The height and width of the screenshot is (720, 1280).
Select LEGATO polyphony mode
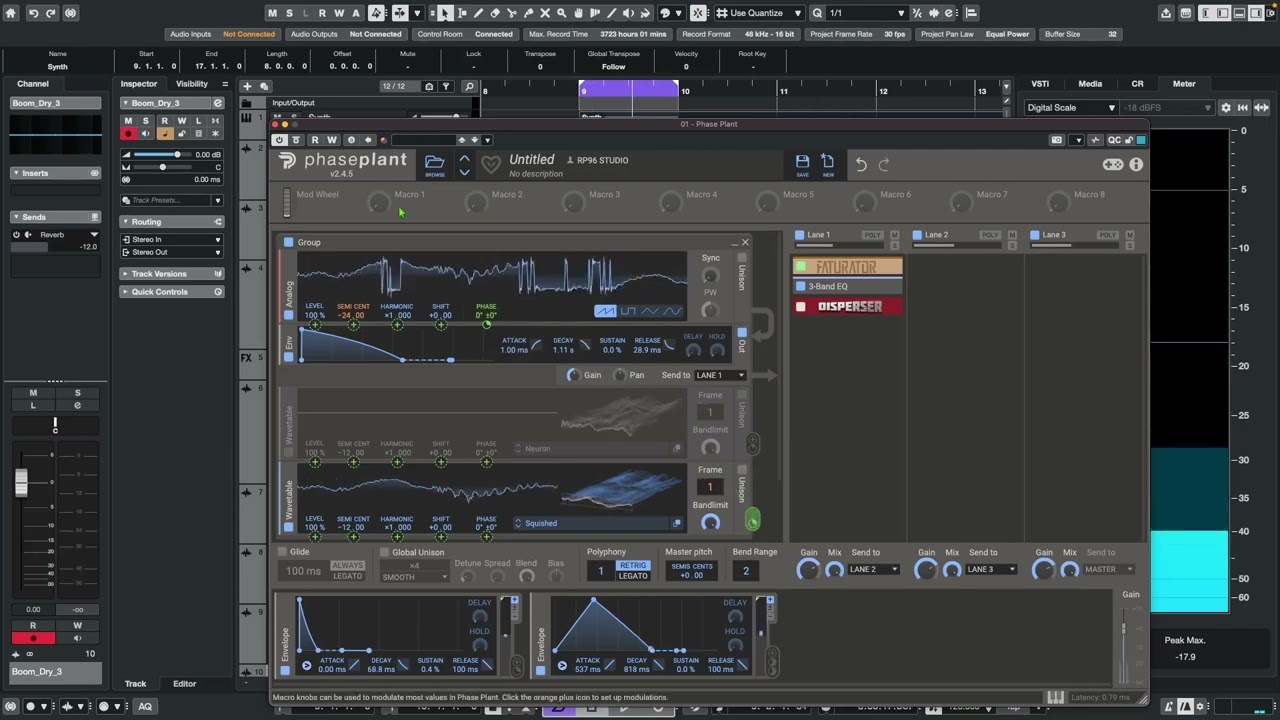[633, 576]
